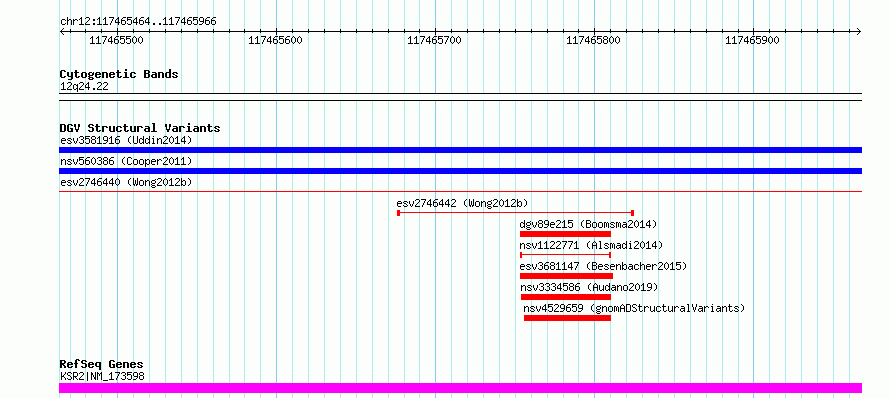Select the bracketed red span under esv2746442

click(x=515, y=213)
